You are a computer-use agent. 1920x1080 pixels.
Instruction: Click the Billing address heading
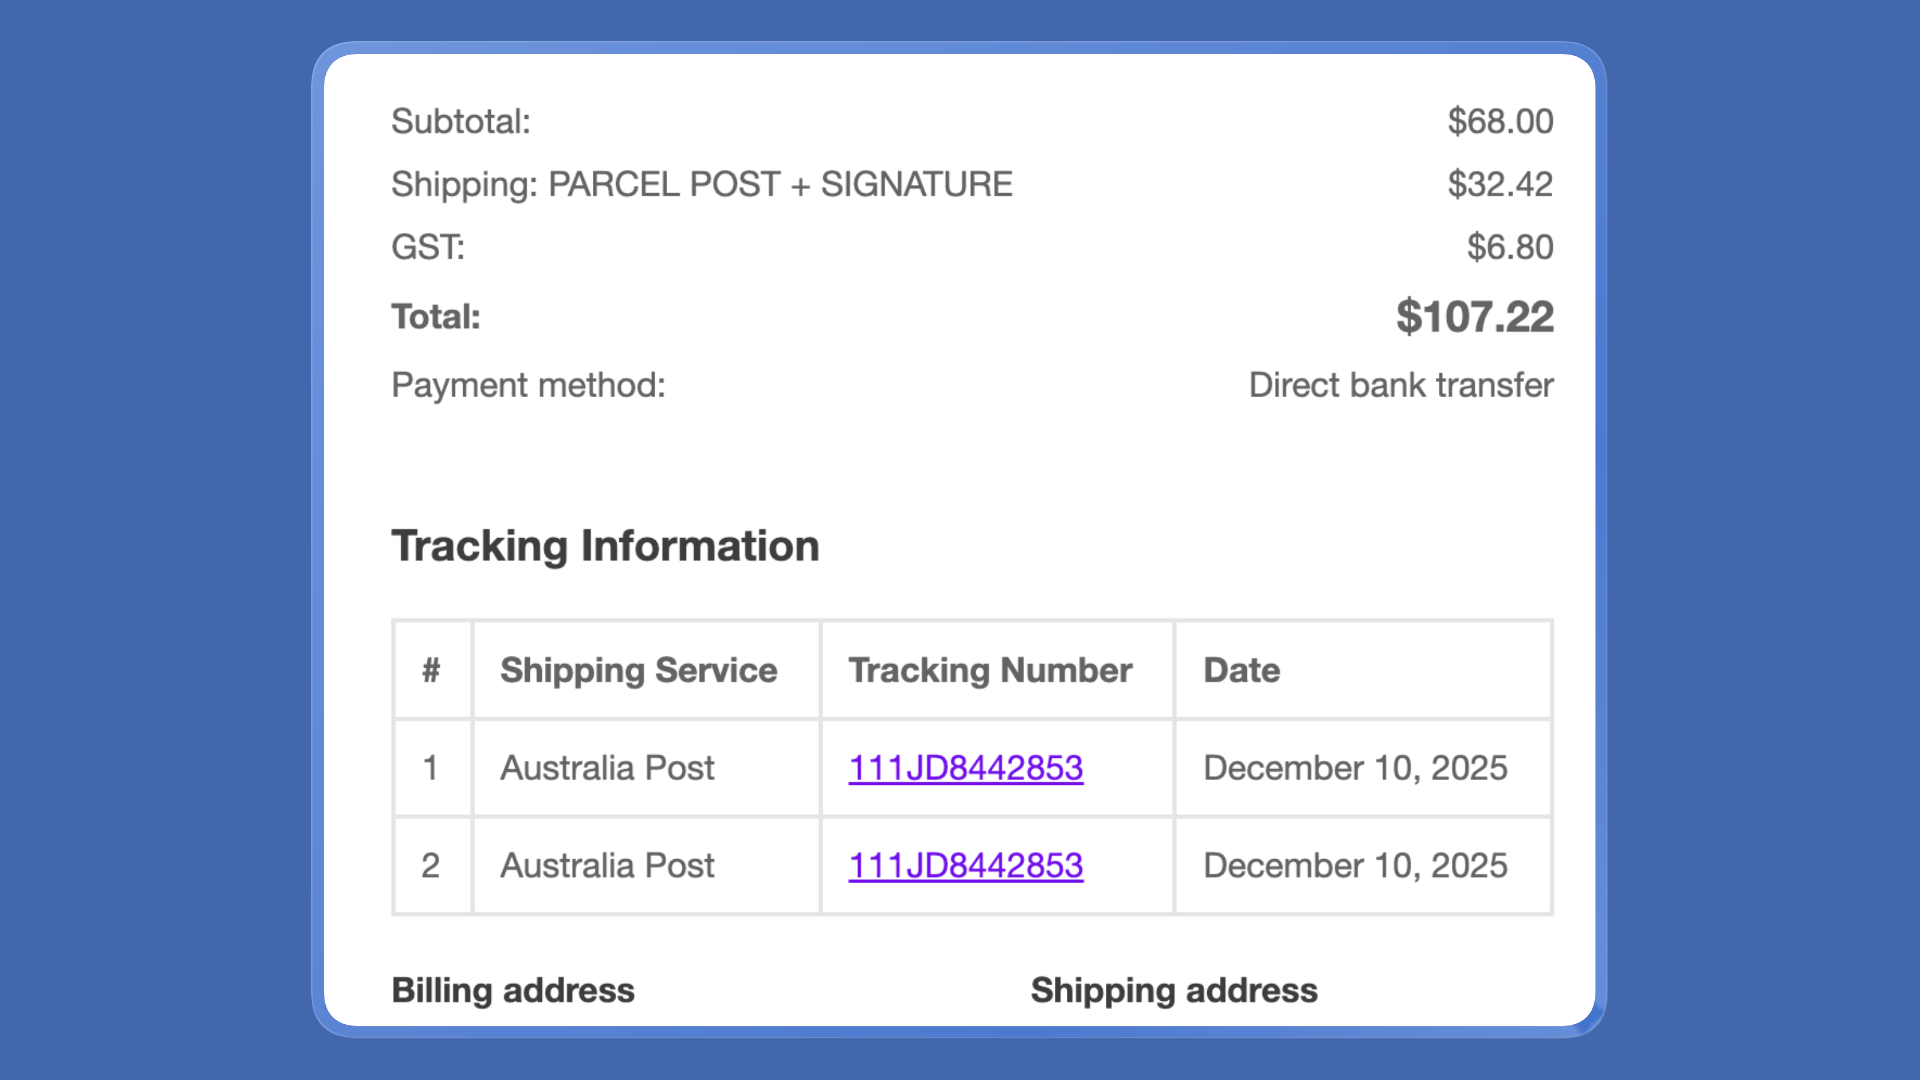click(513, 990)
